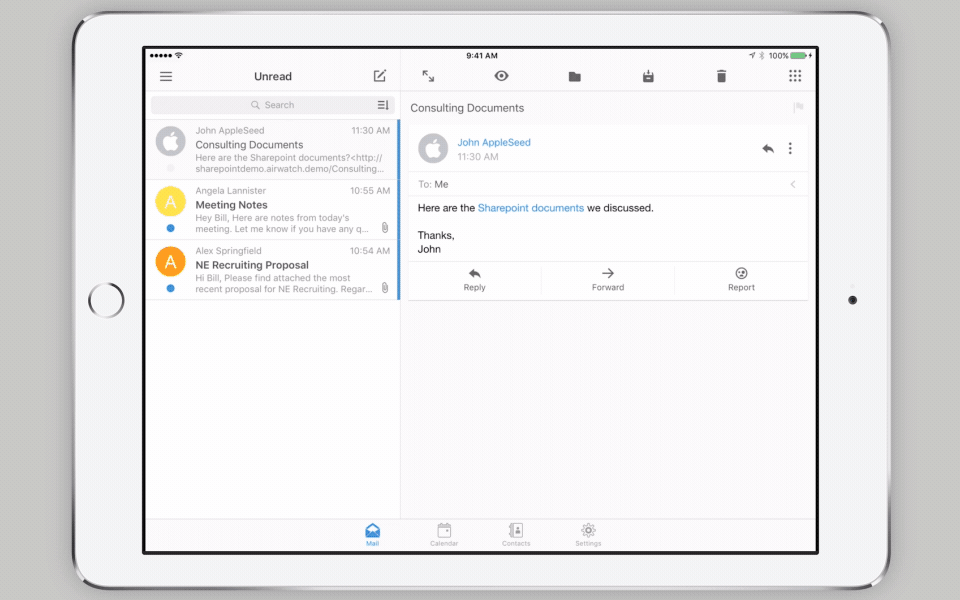Click the reply arrow beside the sender name
Screen dimensions: 960x600
tap(767, 149)
